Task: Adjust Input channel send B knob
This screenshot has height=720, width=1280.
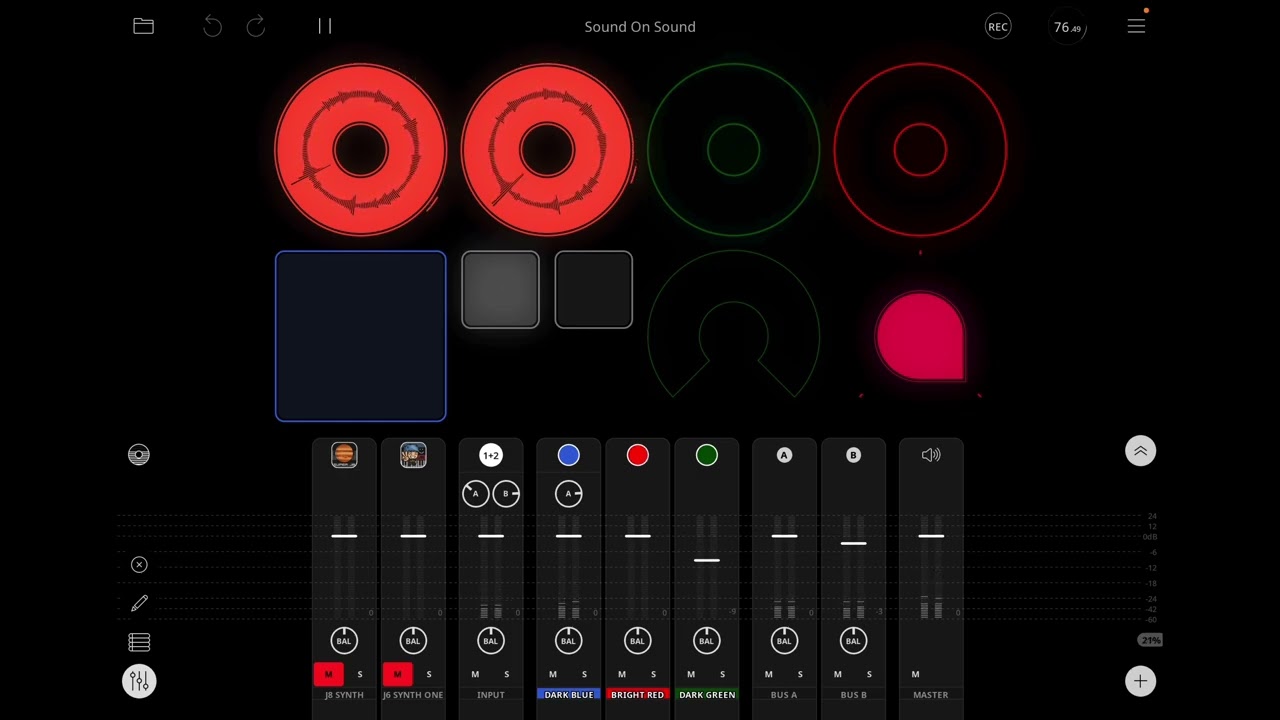Action: (506, 493)
